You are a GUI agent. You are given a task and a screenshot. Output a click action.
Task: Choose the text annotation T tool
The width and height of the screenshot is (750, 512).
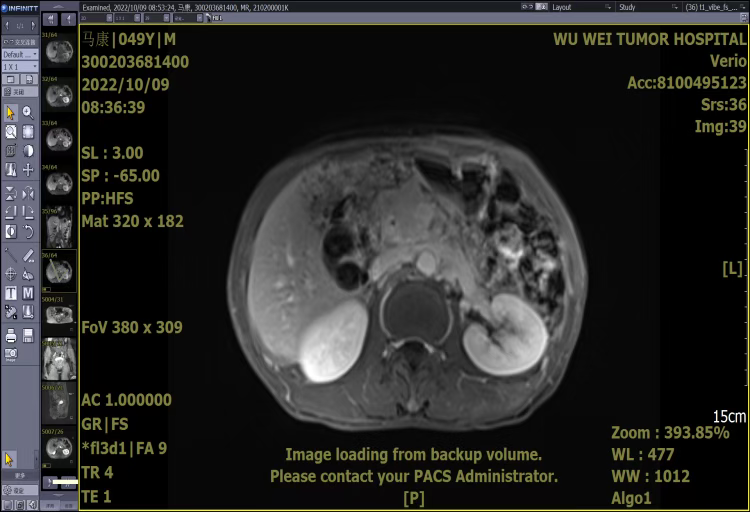click(x=10, y=293)
